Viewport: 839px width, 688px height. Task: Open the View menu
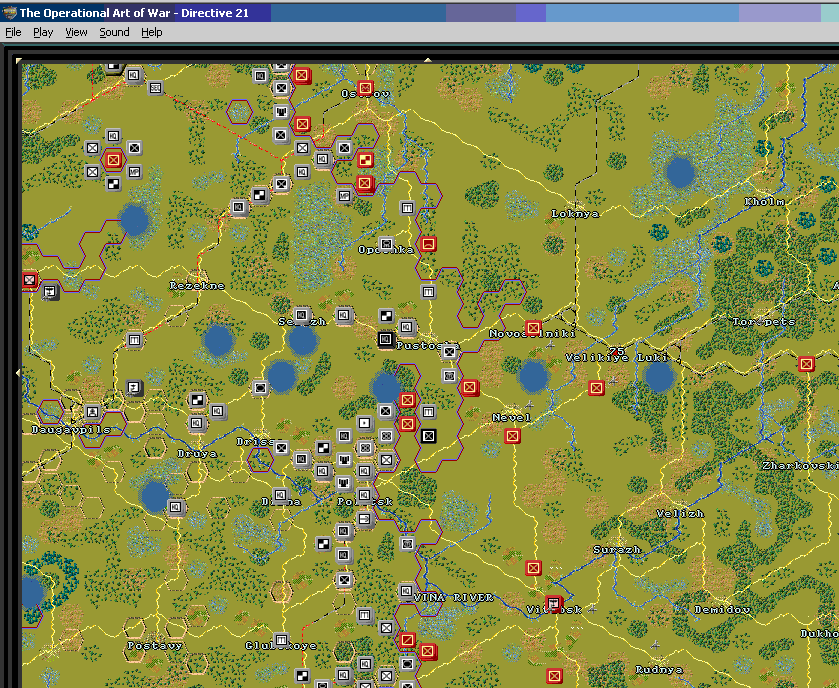pos(76,32)
